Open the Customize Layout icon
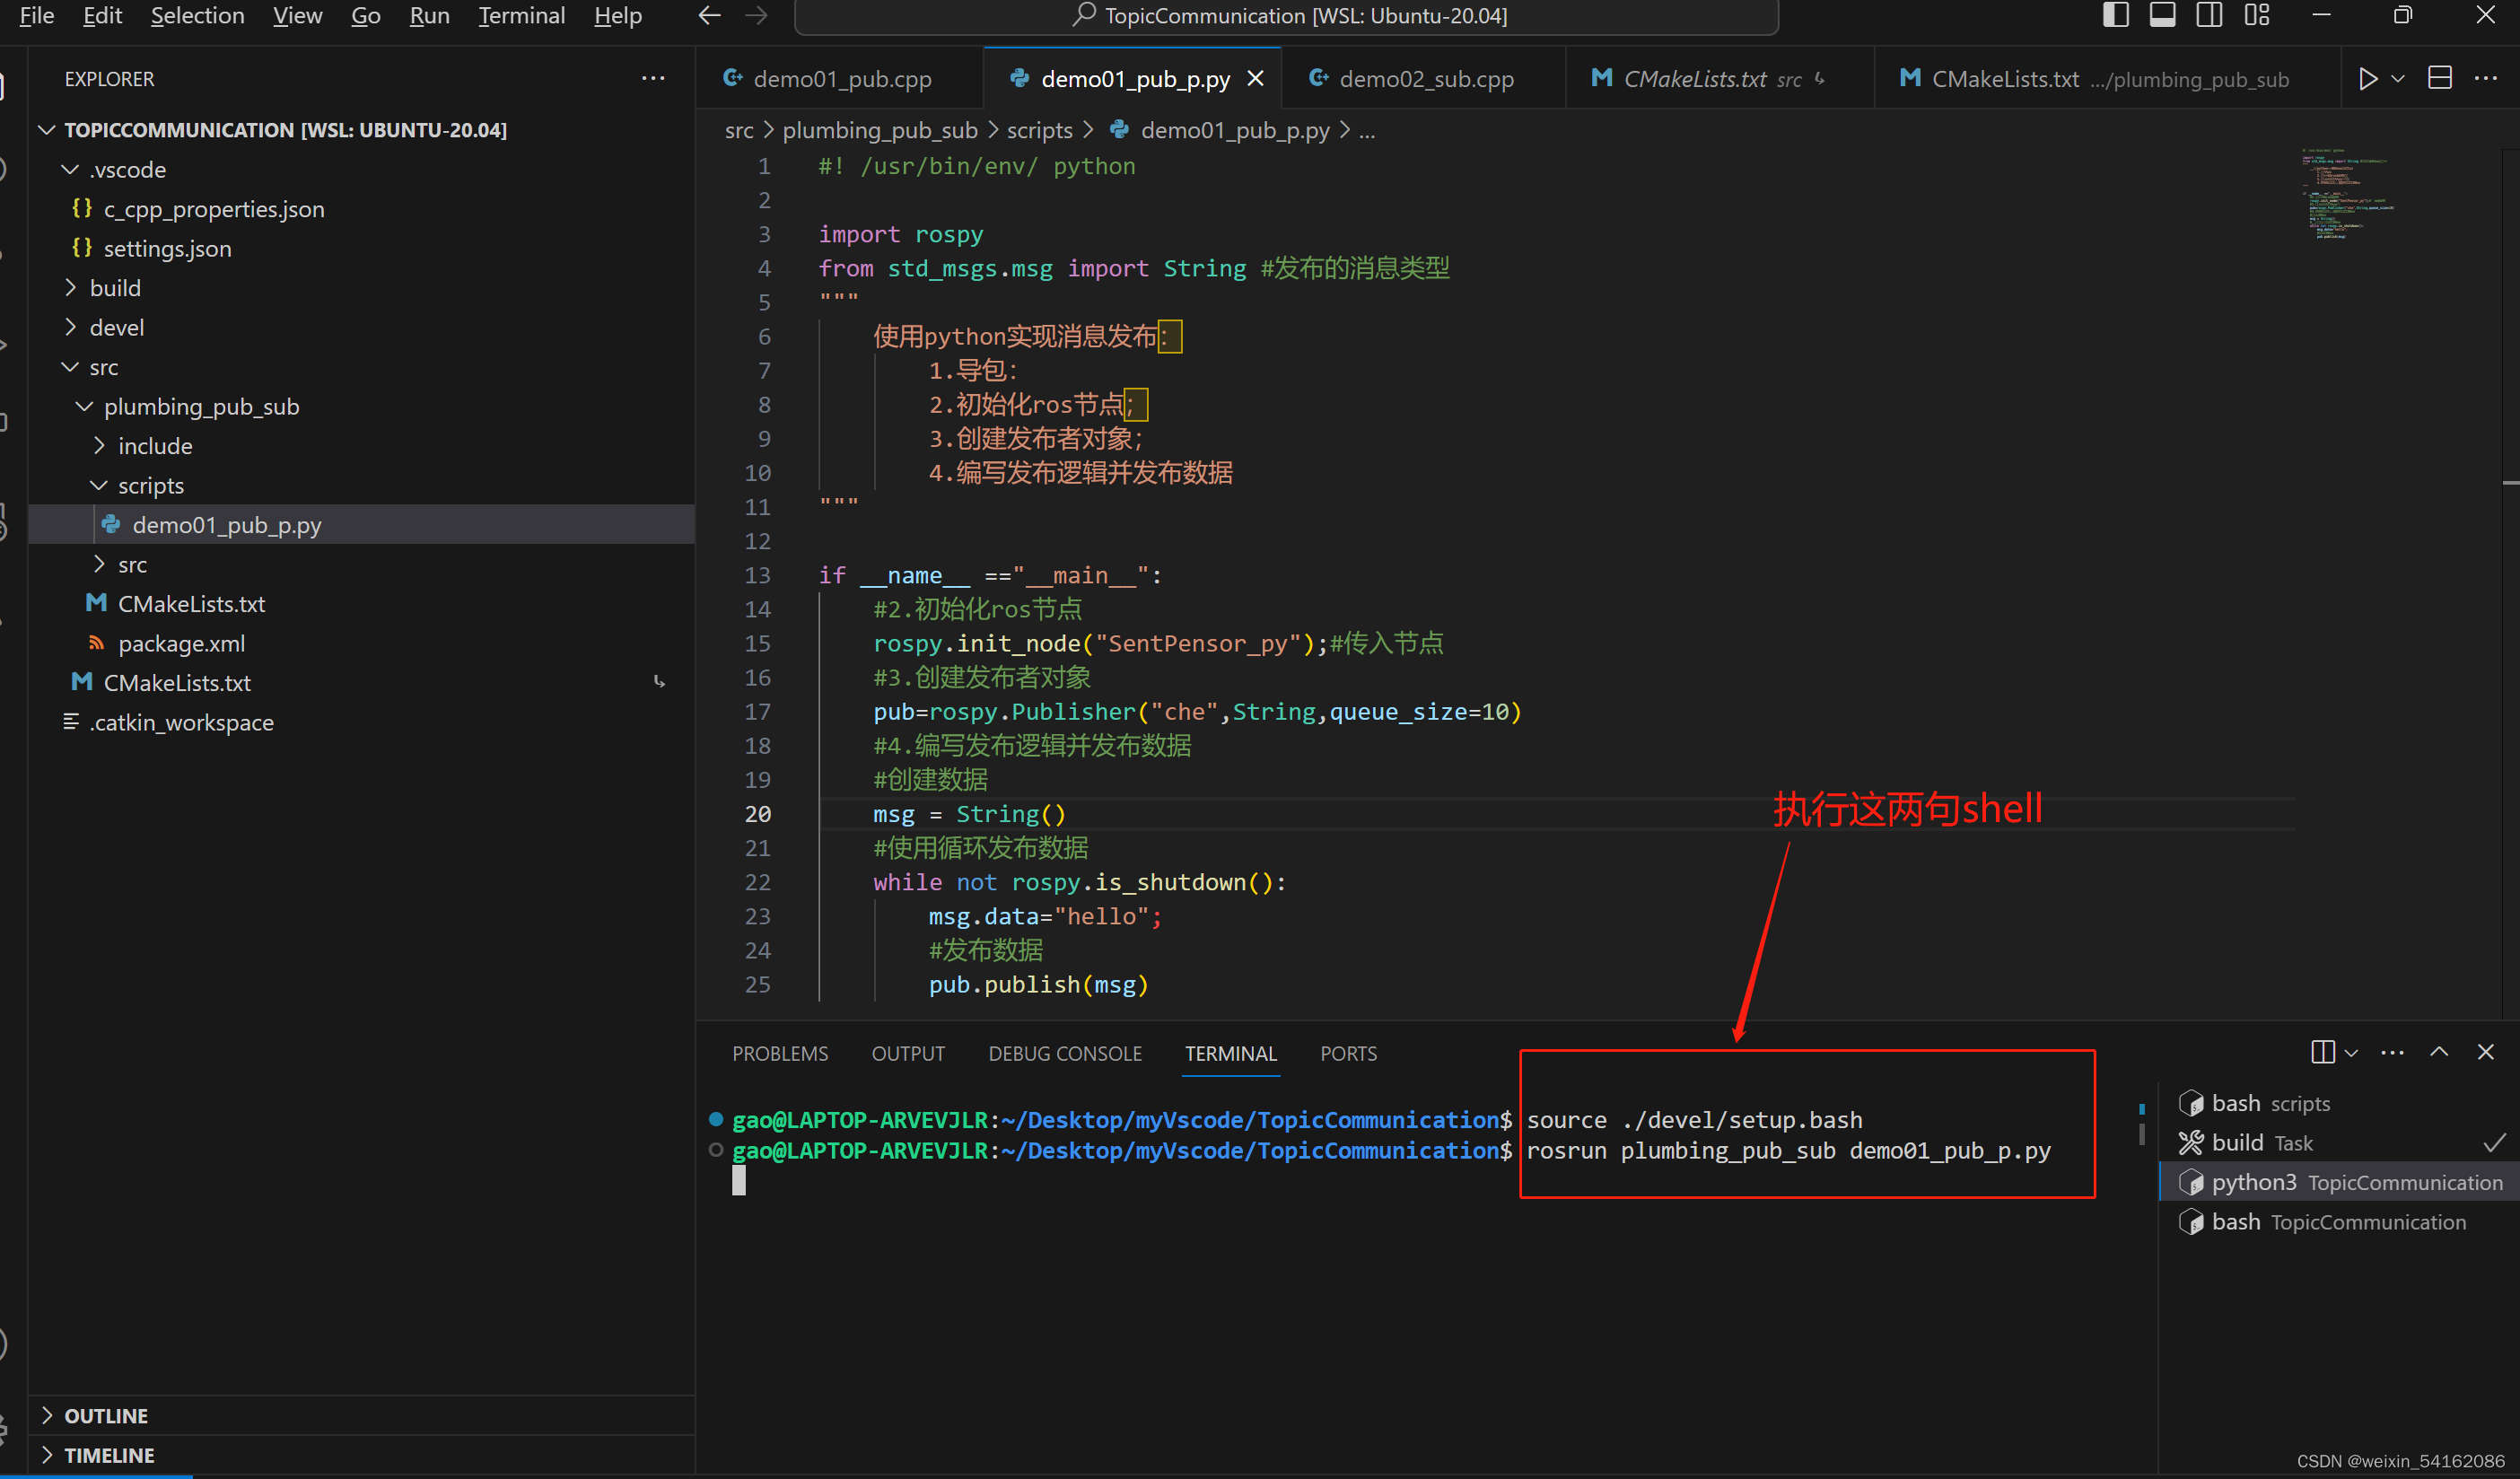This screenshot has width=2520, height=1479. [x=2258, y=15]
